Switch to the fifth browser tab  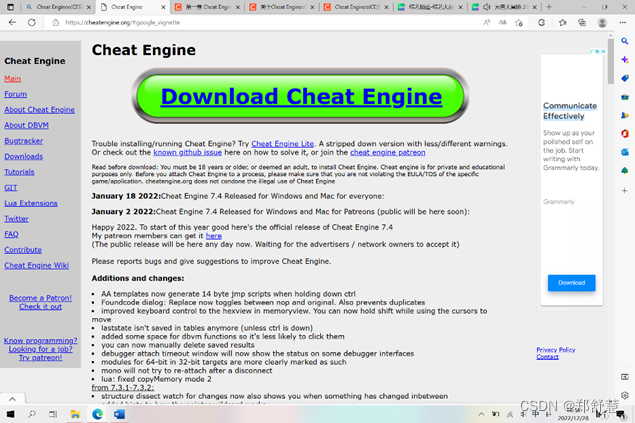click(356, 7)
